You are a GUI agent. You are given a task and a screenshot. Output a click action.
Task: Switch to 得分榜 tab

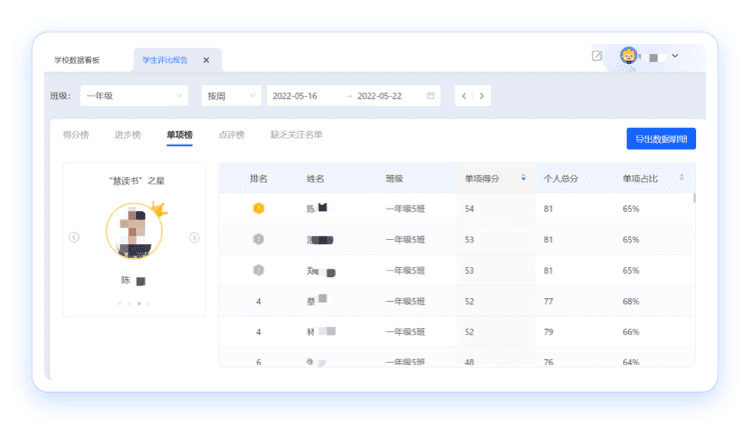76,134
